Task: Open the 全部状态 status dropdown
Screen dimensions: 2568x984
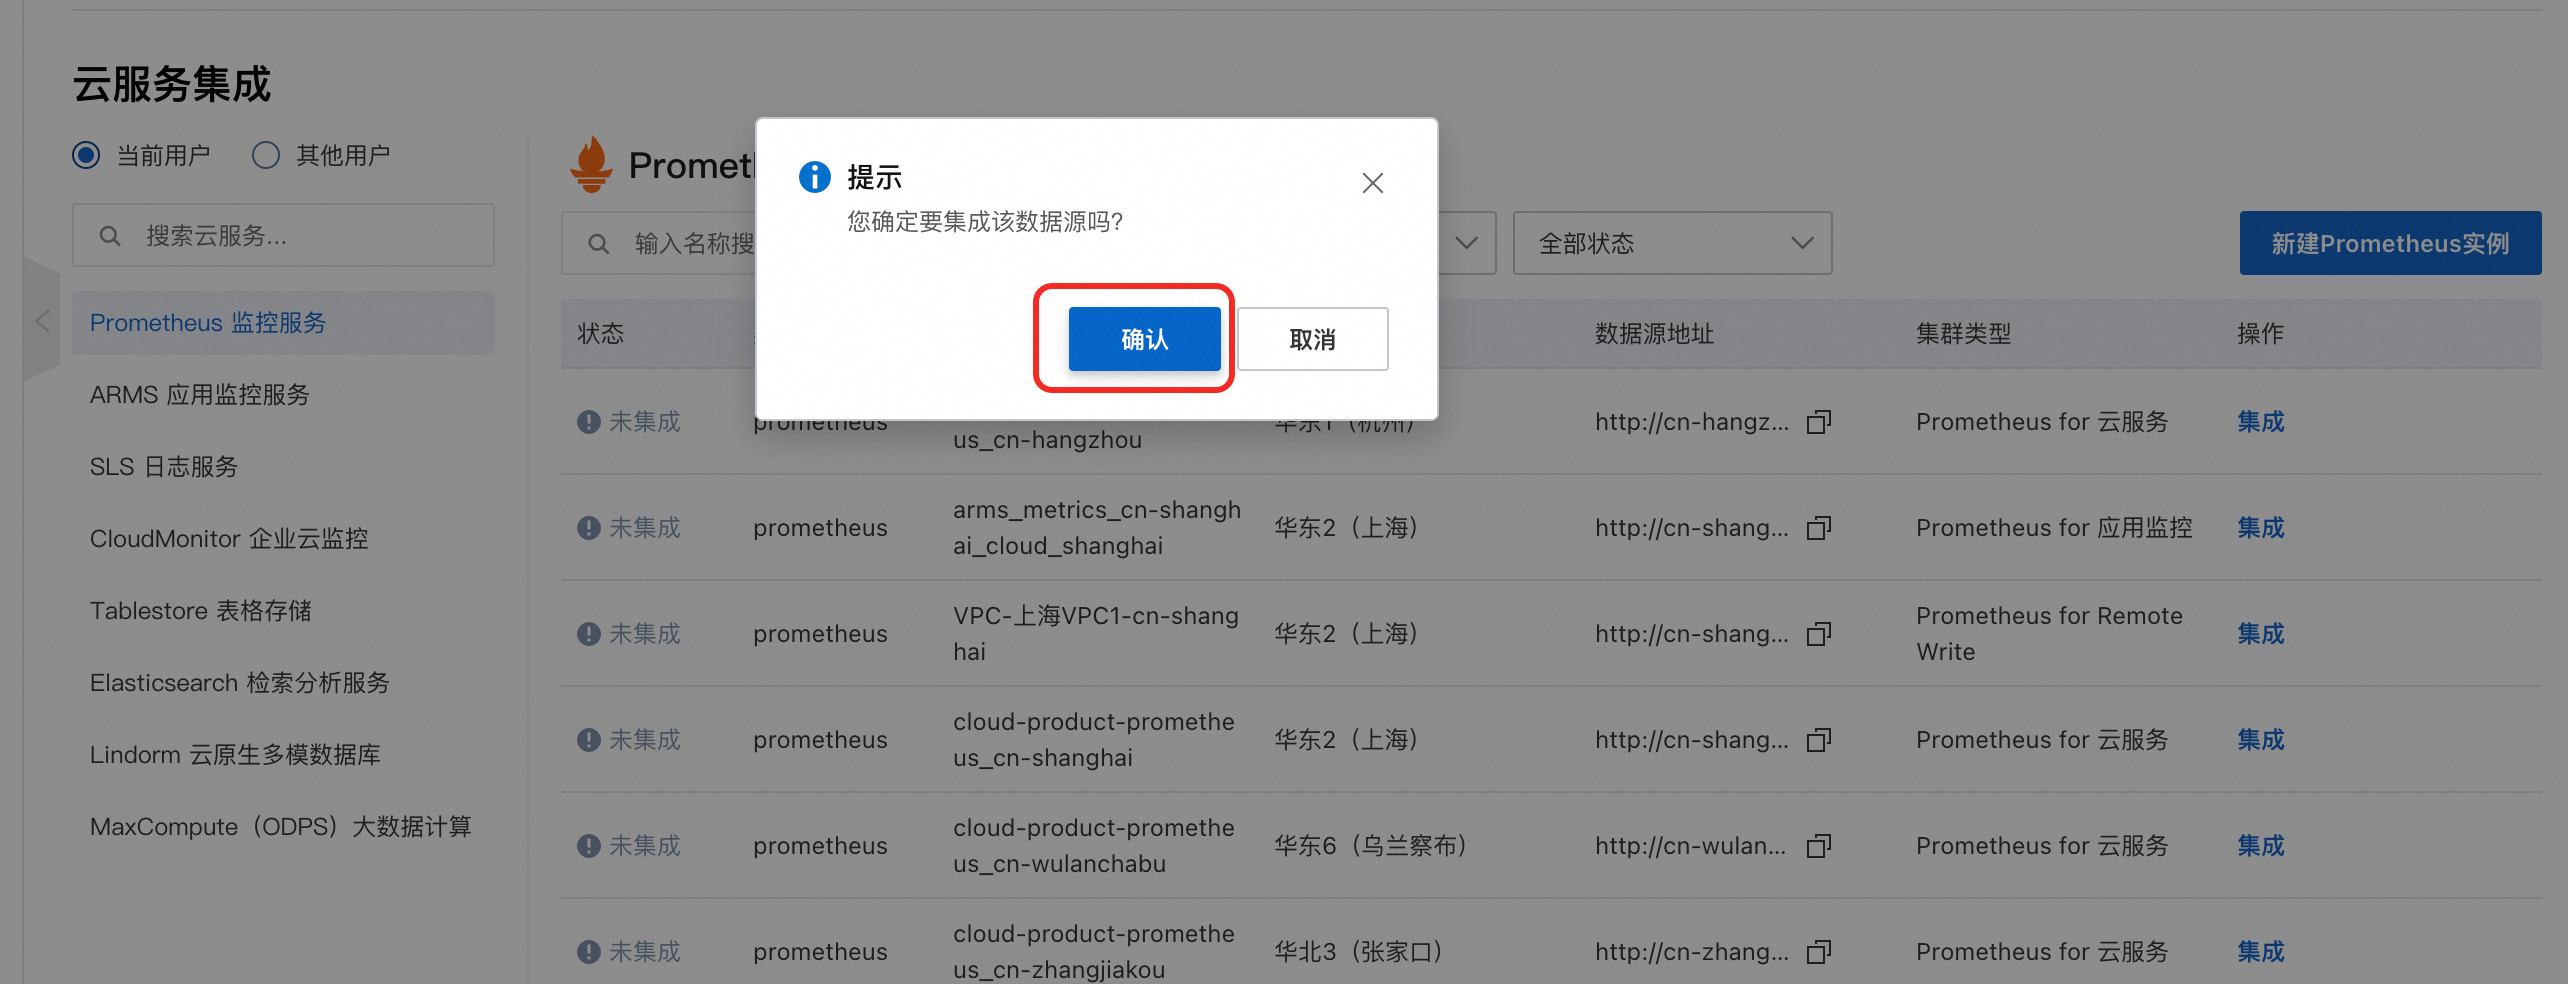Action: [1672, 243]
